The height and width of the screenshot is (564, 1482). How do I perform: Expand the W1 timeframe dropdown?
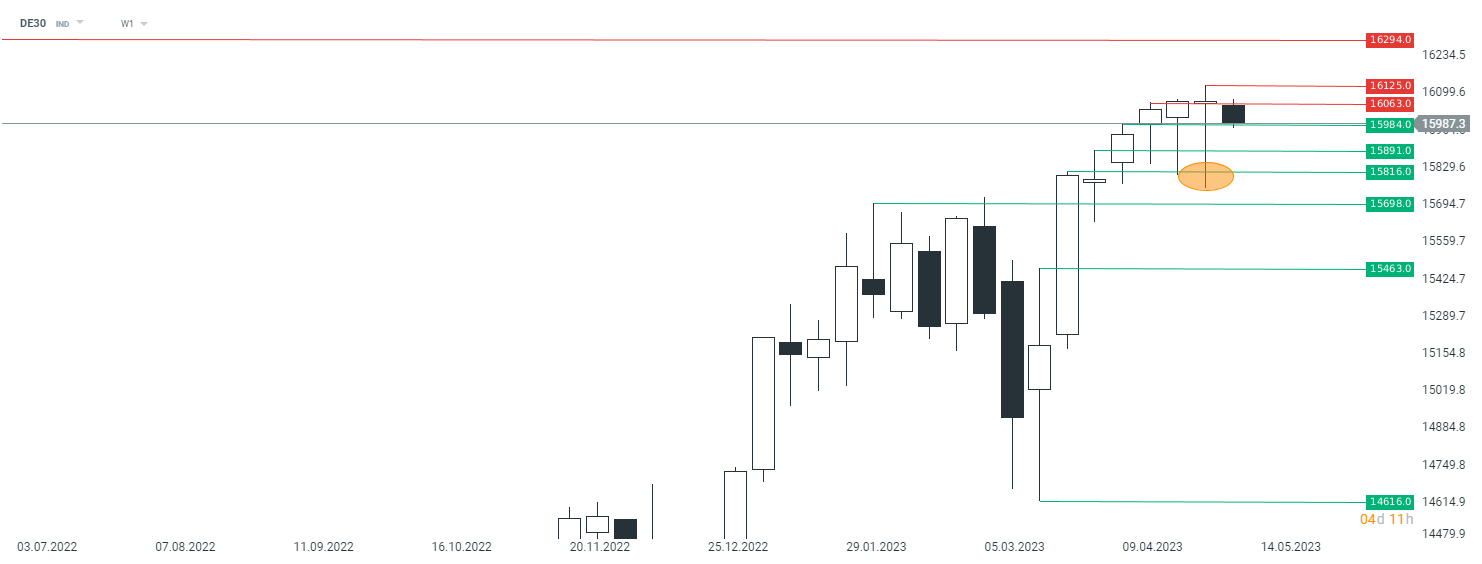point(144,23)
